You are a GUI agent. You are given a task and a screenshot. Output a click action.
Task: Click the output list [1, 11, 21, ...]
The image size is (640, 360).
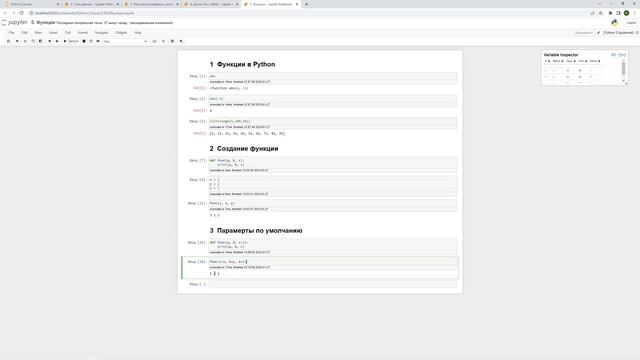point(247,133)
